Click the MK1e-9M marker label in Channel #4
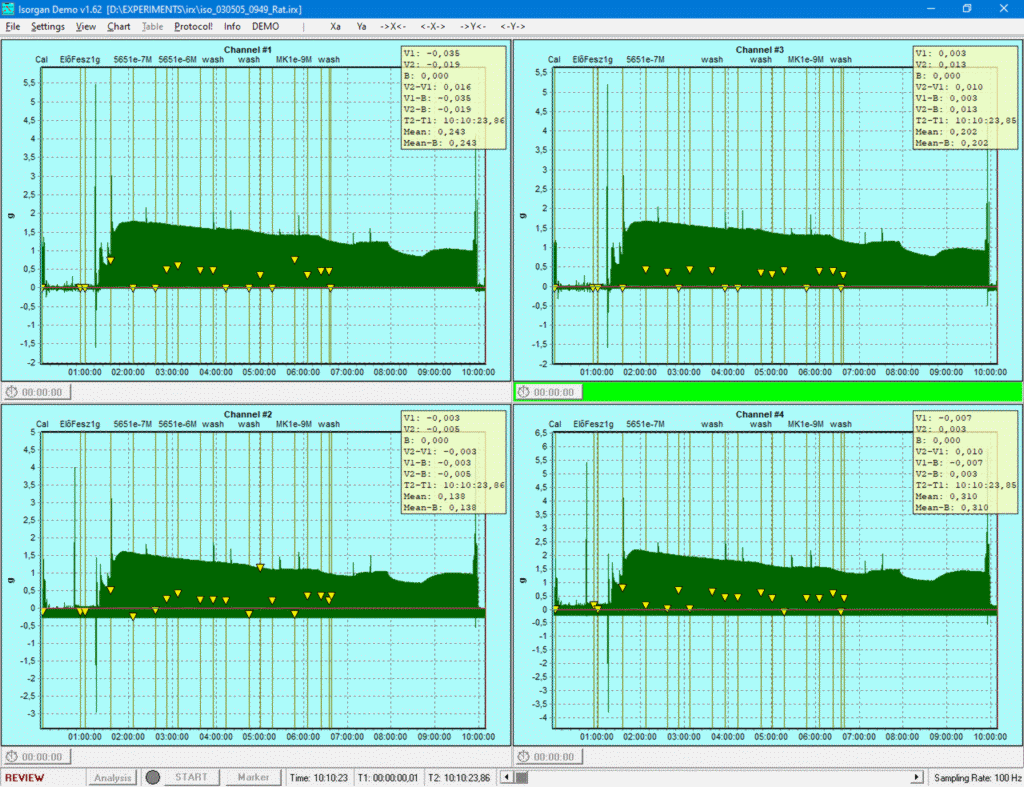 click(x=805, y=424)
